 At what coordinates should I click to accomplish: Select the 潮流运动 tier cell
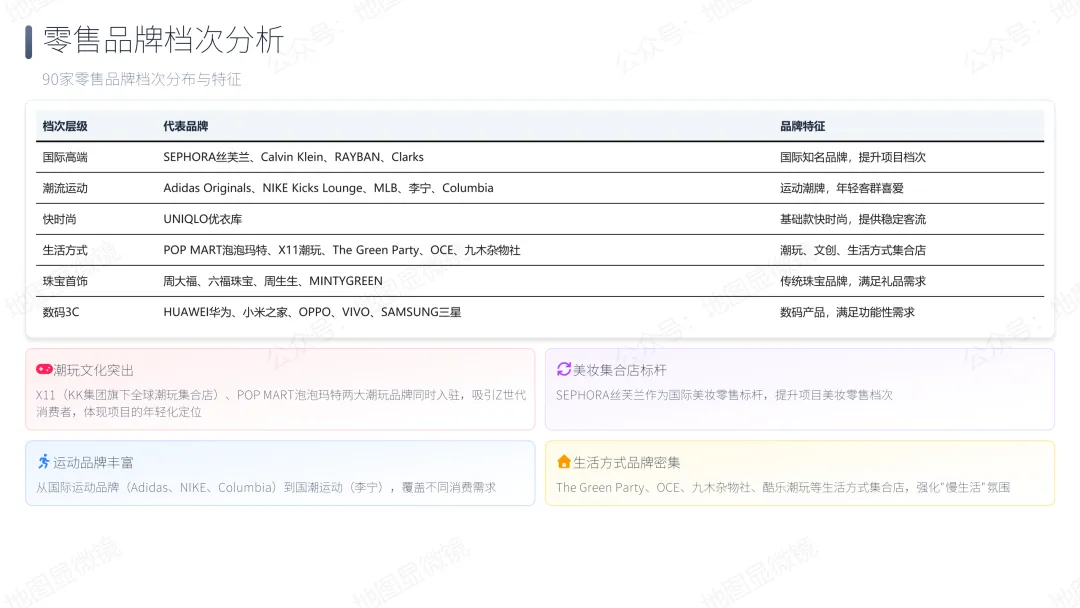[x=65, y=188]
